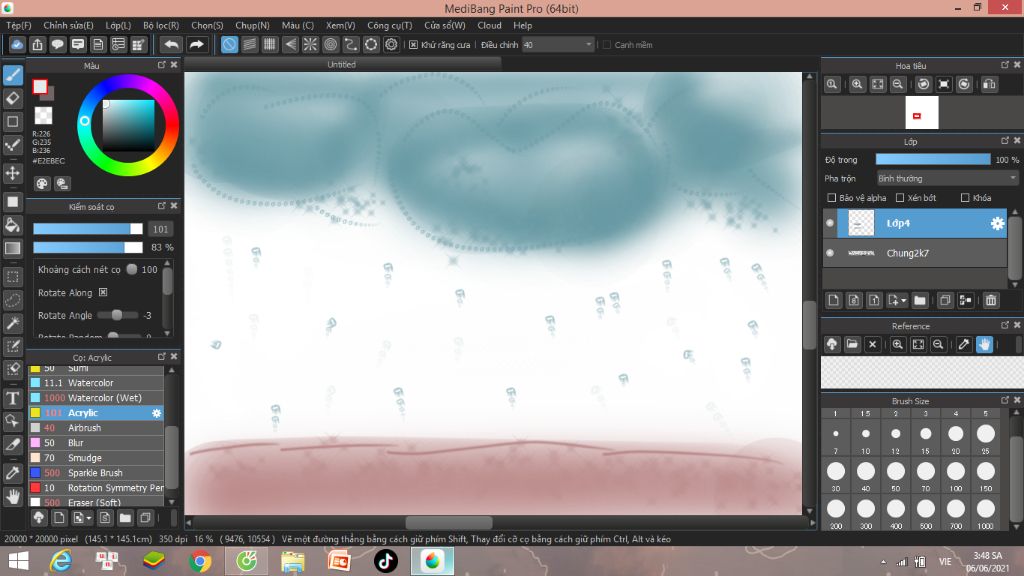This screenshot has height=576, width=1024.
Task: Select the Magic Wand tool
Action: click(x=12, y=323)
